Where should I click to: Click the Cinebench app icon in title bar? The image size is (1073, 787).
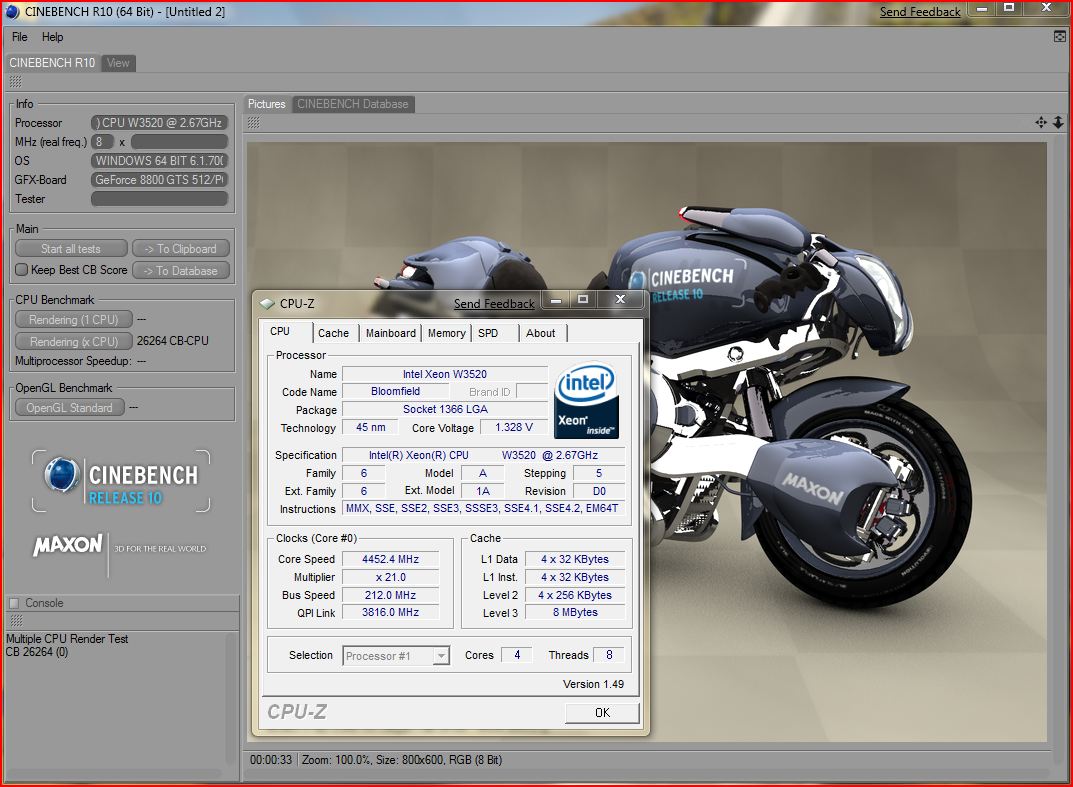click(x=12, y=12)
